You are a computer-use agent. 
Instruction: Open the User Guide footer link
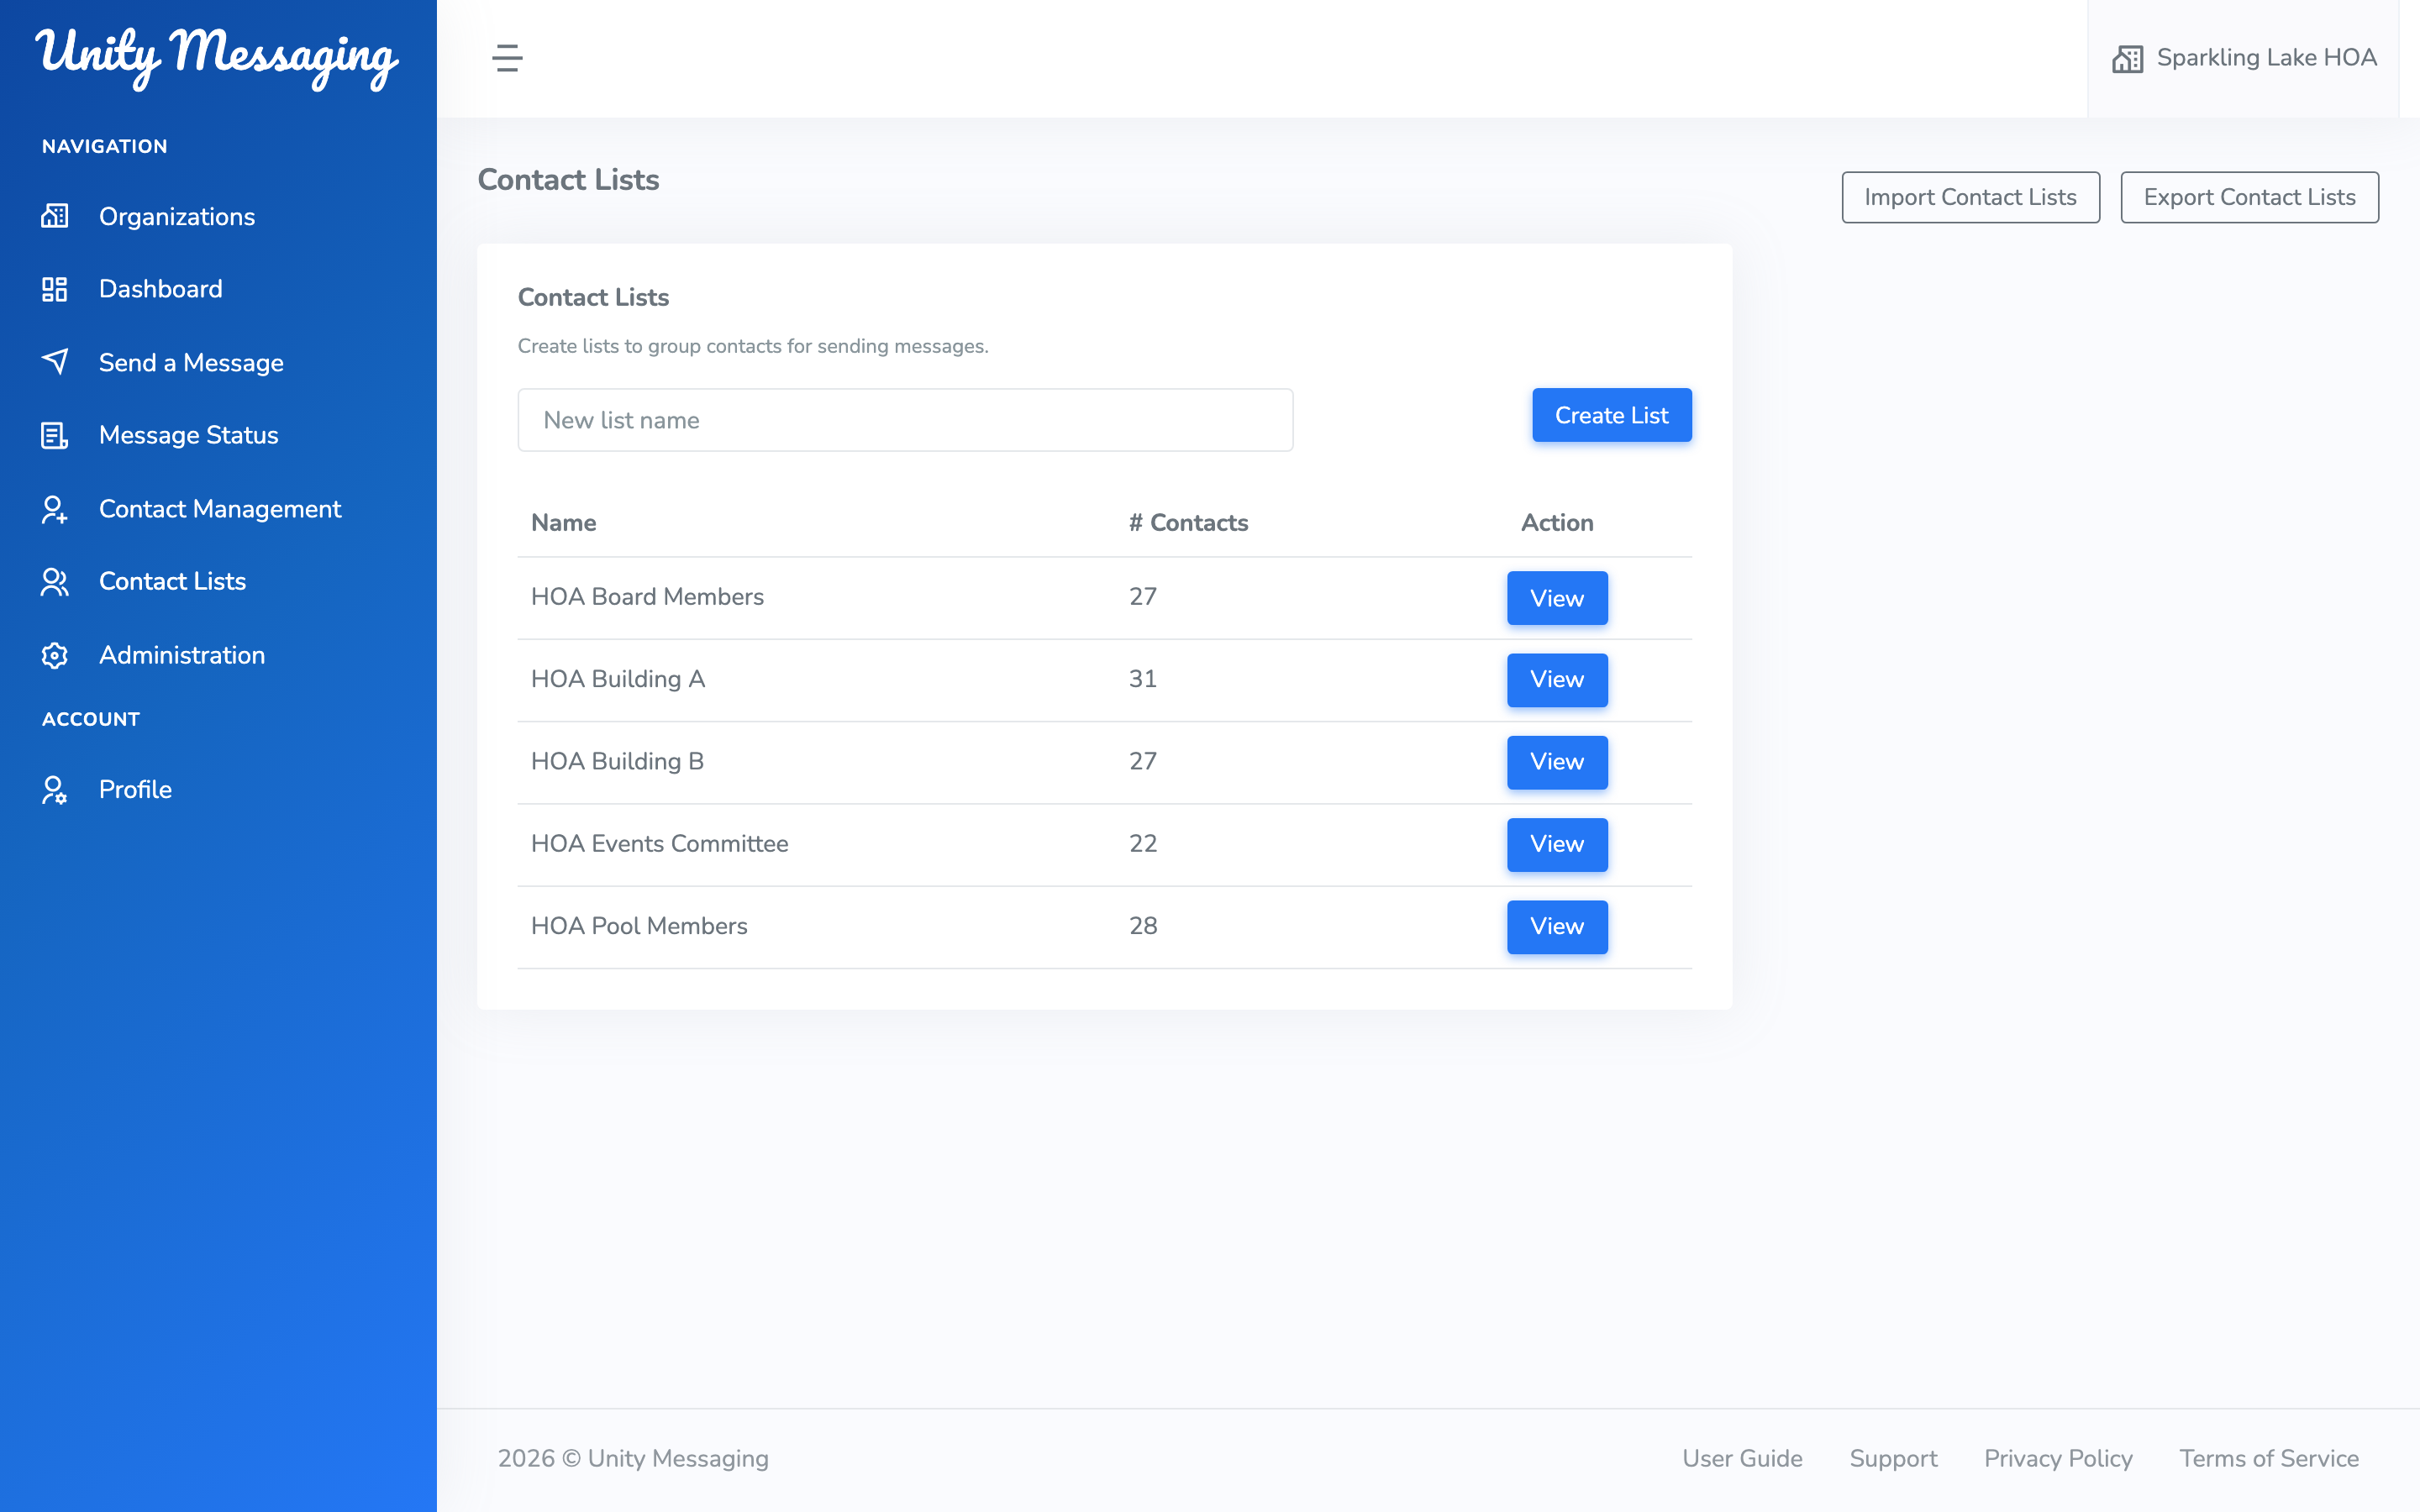1742,1458
